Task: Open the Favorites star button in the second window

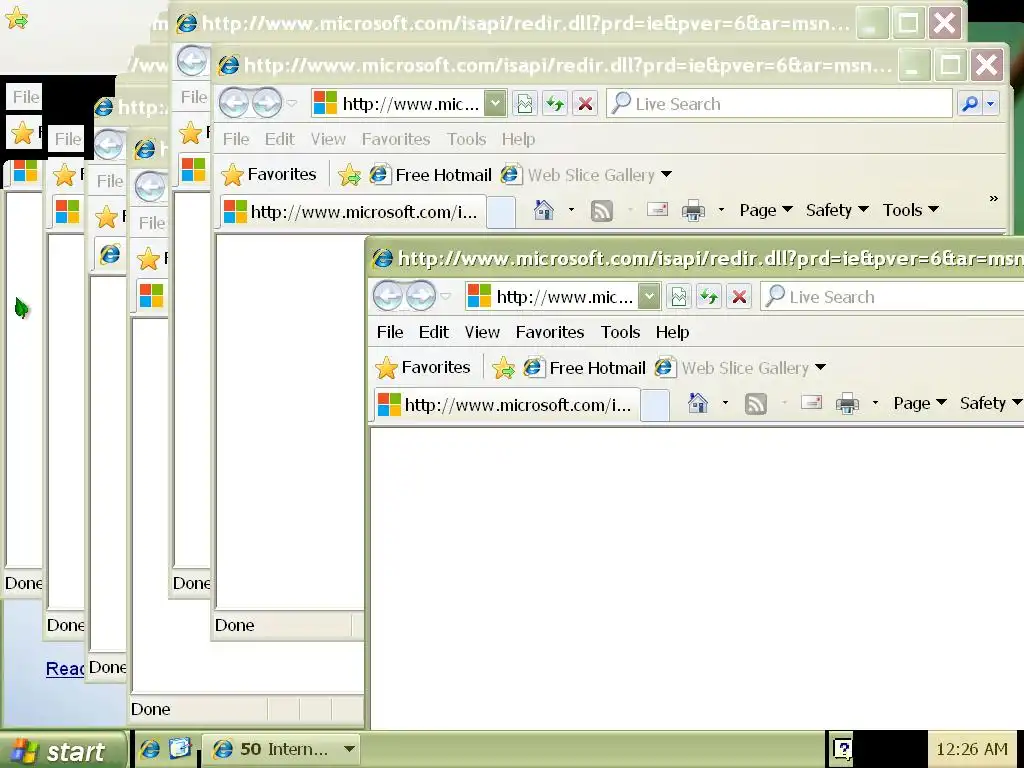Action: click(268, 174)
